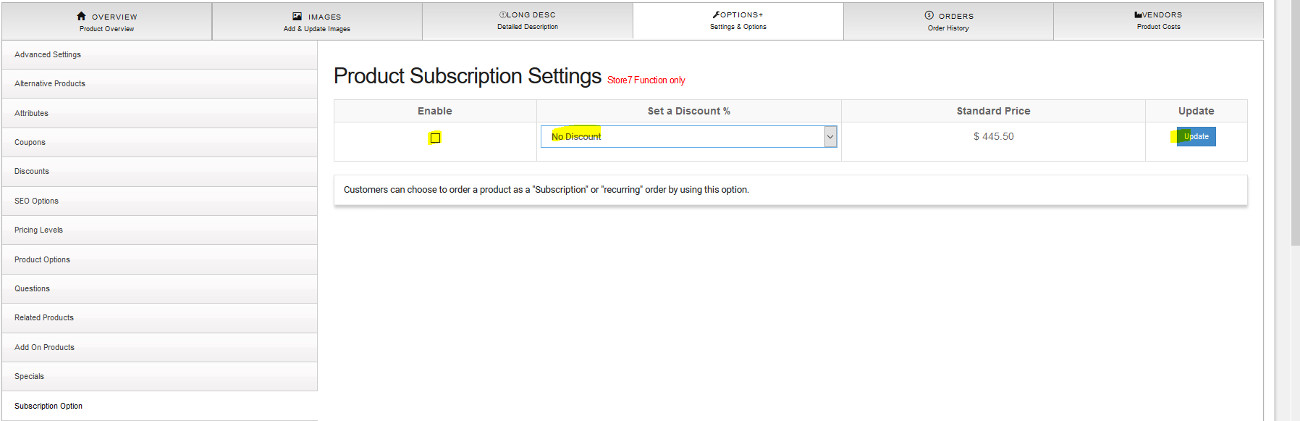This screenshot has width=1300, height=421.
Task: Enable the product subscription checkbox
Action: click(x=435, y=138)
